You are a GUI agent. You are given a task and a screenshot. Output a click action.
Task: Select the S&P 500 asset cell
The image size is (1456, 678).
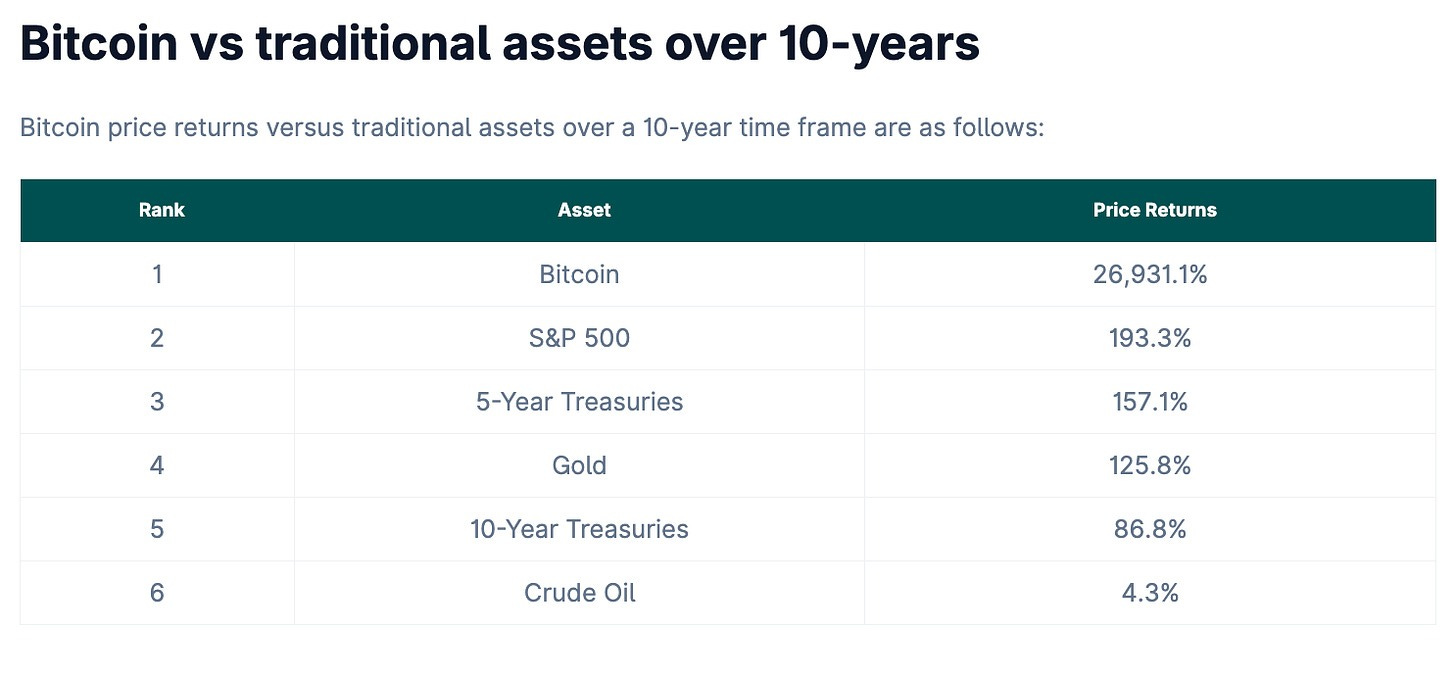[579, 338]
